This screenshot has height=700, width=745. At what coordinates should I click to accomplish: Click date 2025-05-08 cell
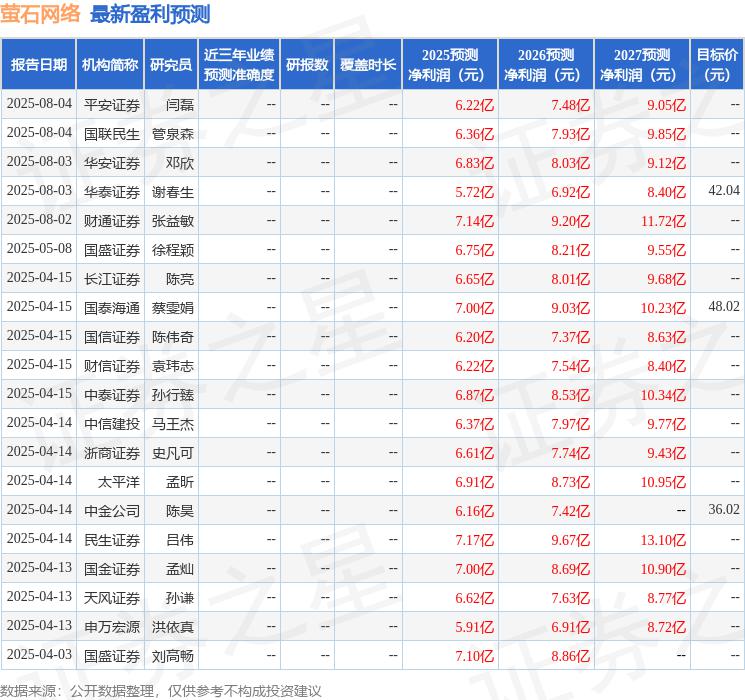(39, 248)
